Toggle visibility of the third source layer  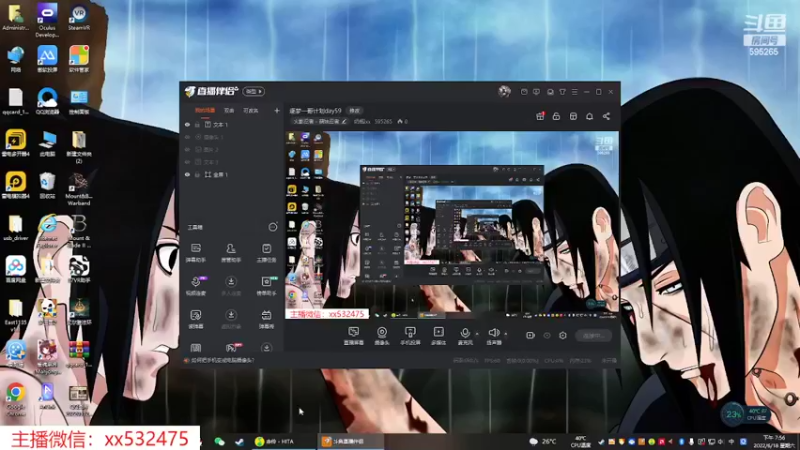pyautogui.click(x=187, y=149)
